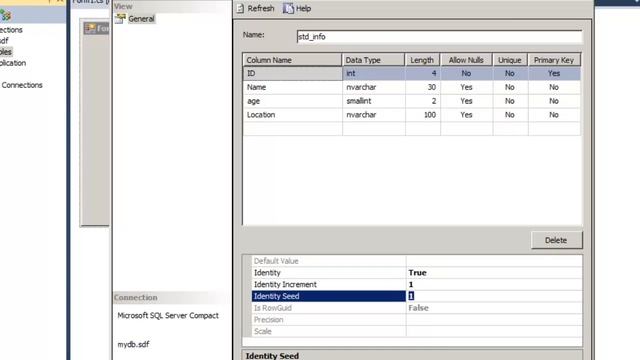Select the Name column row cell

click(293, 87)
